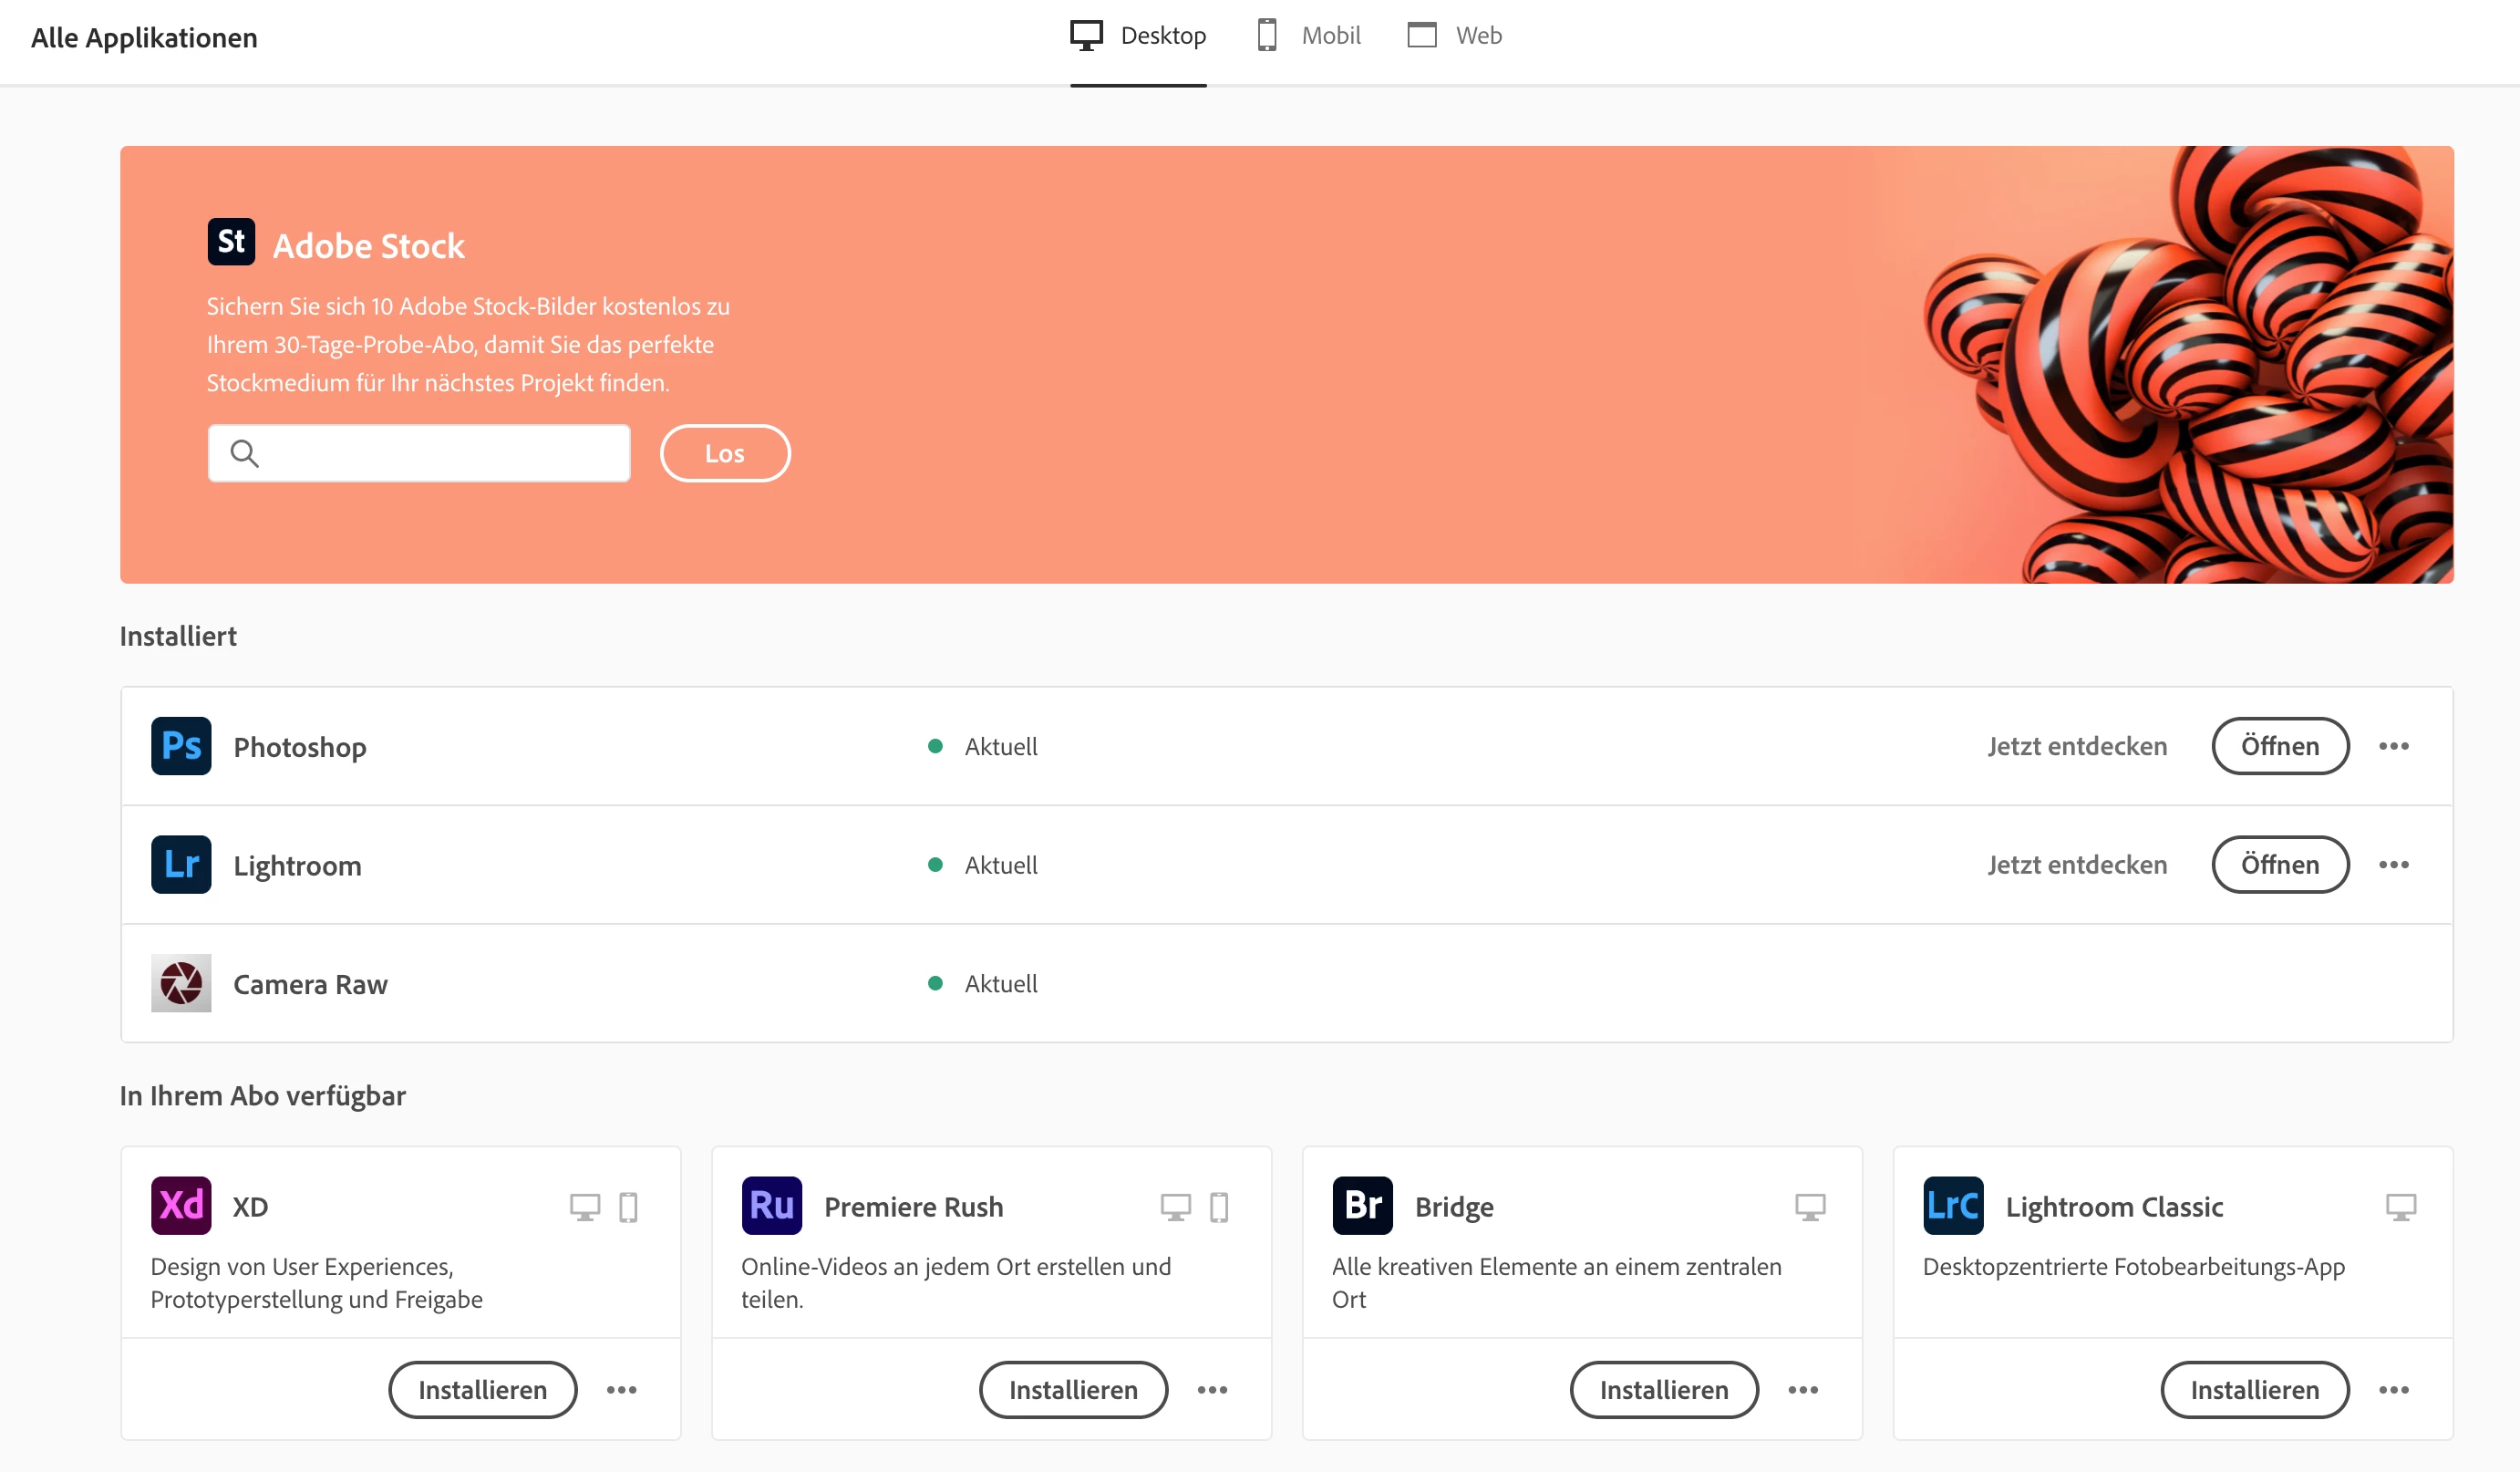Open the more options menu for Lightroom
Viewport: 2520px width, 1472px height.
click(2393, 865)
